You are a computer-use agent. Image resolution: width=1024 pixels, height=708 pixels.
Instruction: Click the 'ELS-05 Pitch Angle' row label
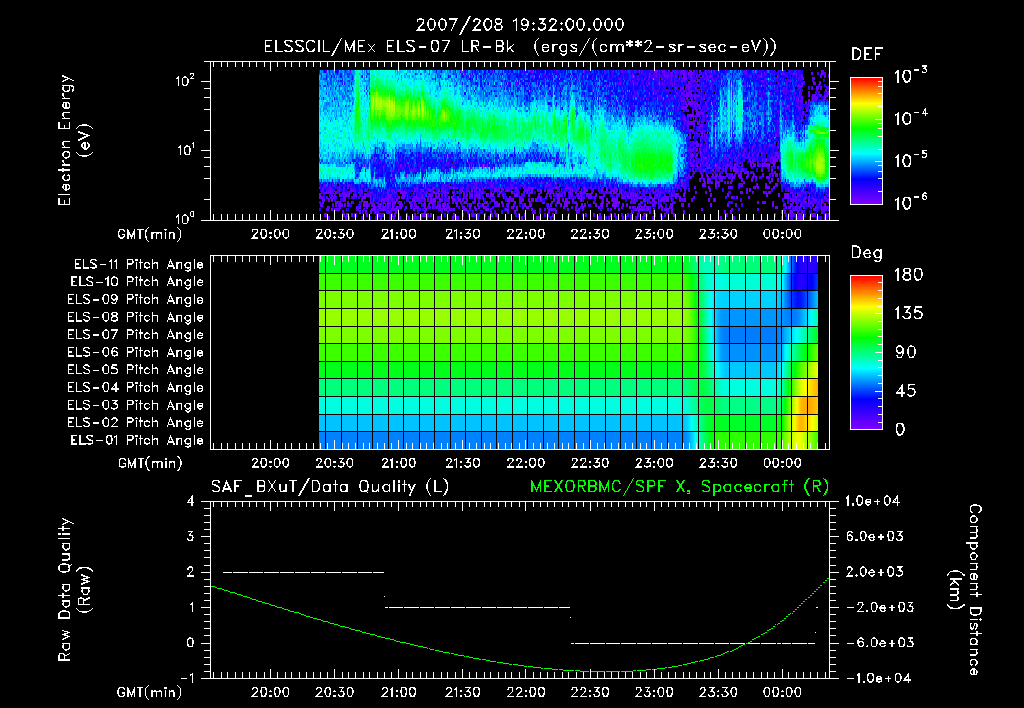(135, 370)
